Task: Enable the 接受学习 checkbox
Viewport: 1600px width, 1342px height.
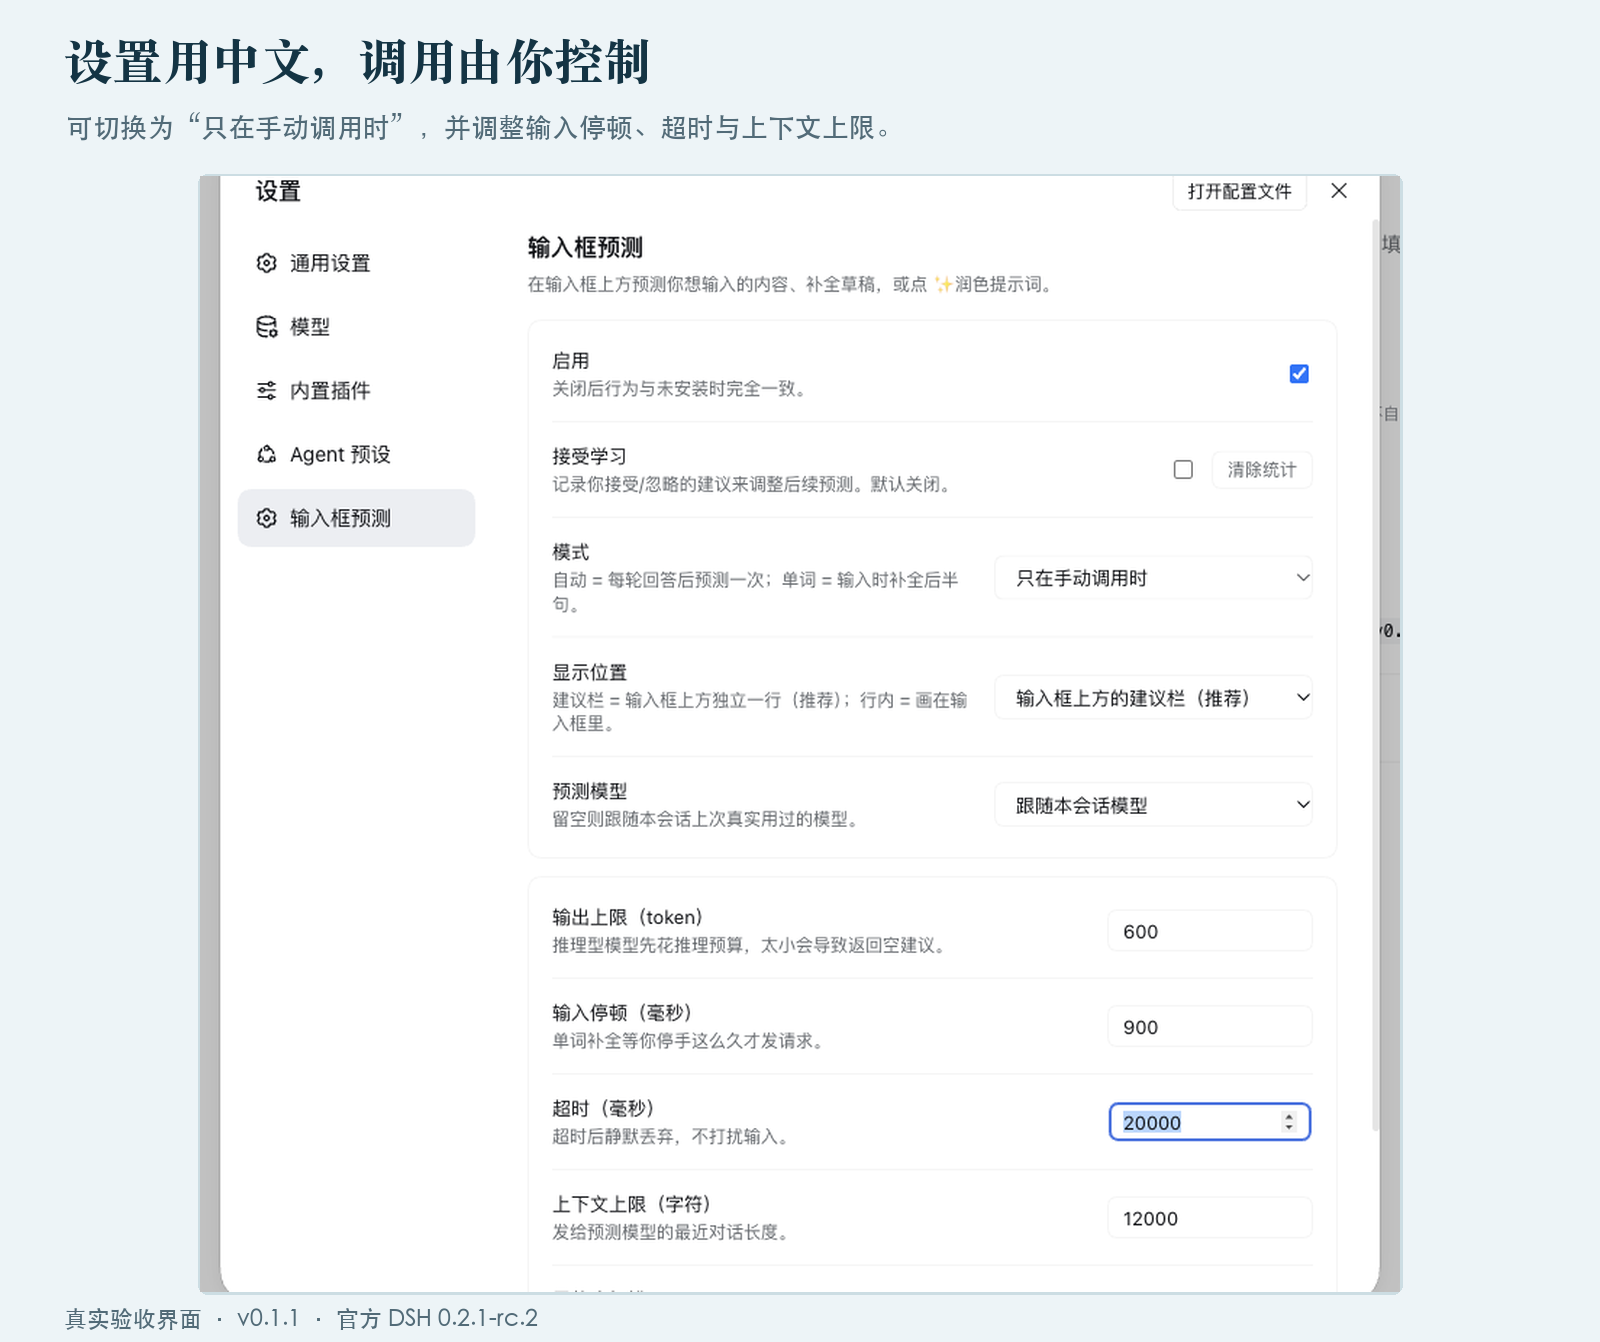Action: [1183, 470]
